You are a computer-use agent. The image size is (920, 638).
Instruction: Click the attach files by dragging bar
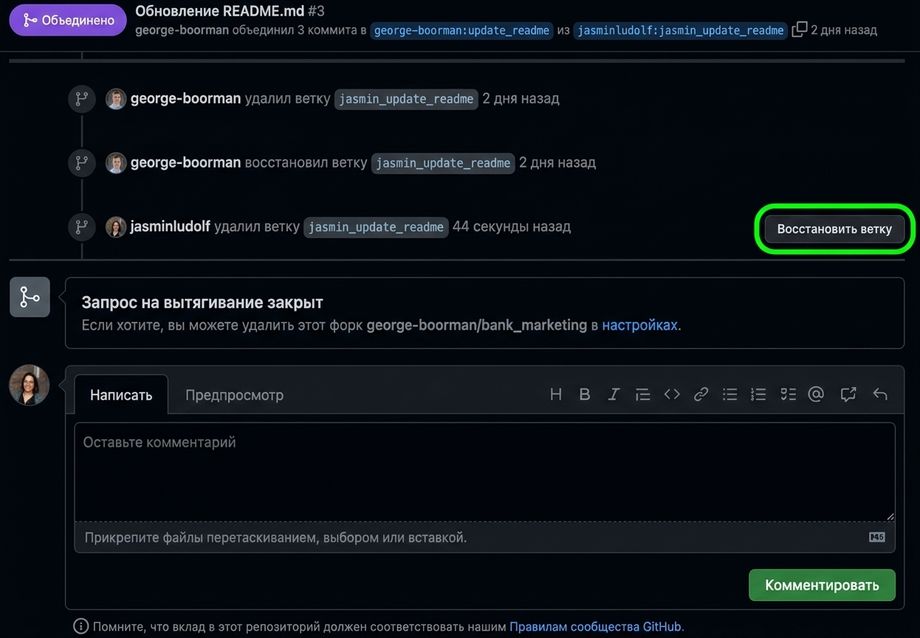click(485, 537)
